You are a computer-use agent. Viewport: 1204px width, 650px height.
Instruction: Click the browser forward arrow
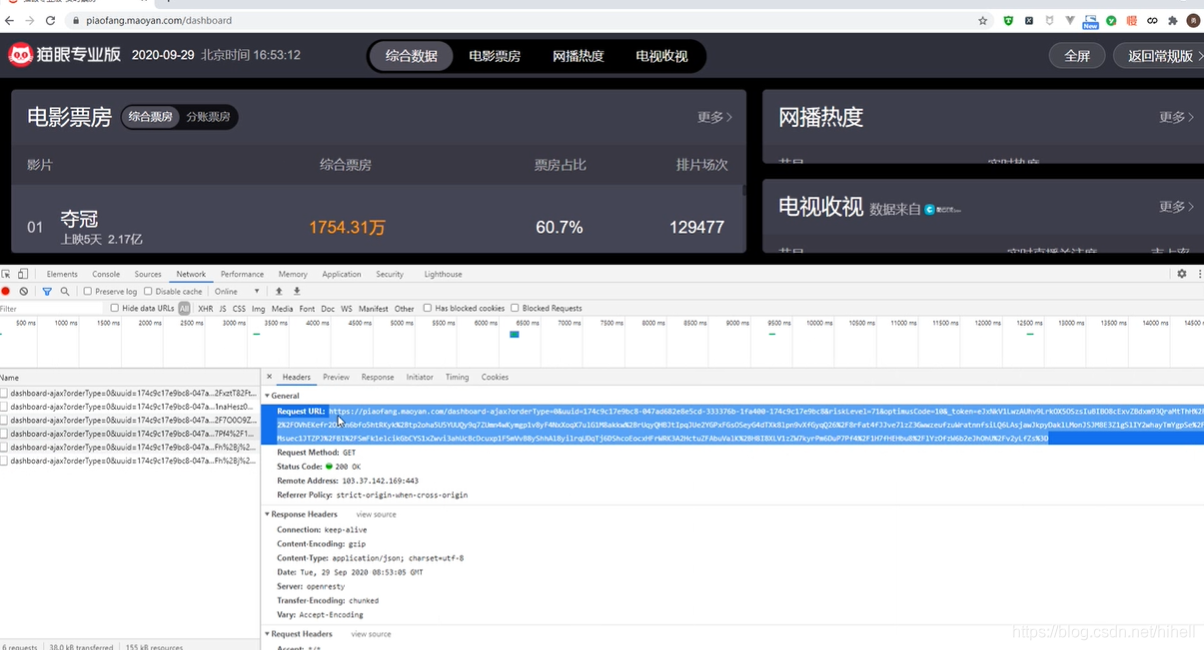[30, 20]
